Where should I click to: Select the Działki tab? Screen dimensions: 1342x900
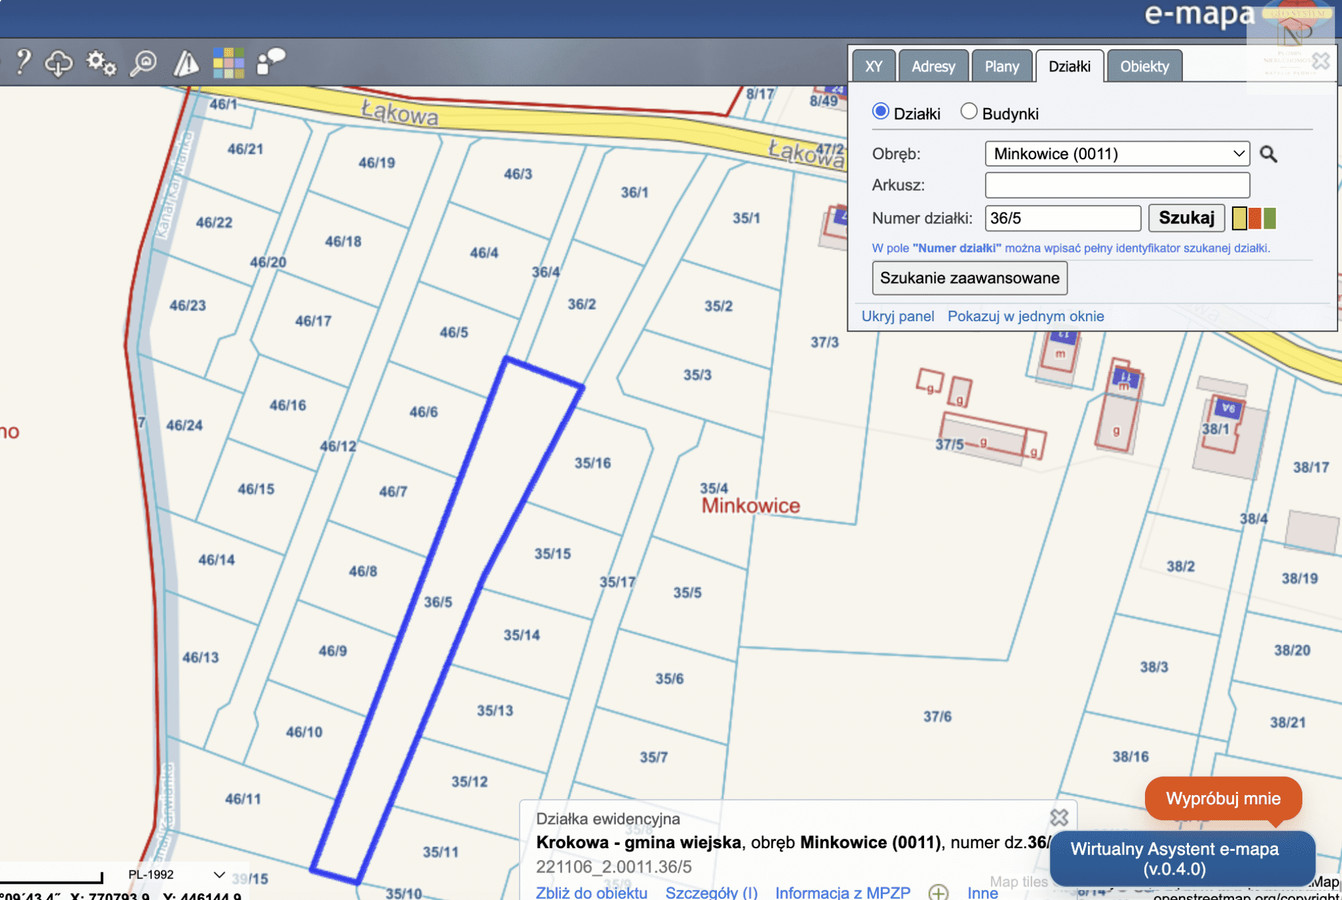pos(1070,66)
